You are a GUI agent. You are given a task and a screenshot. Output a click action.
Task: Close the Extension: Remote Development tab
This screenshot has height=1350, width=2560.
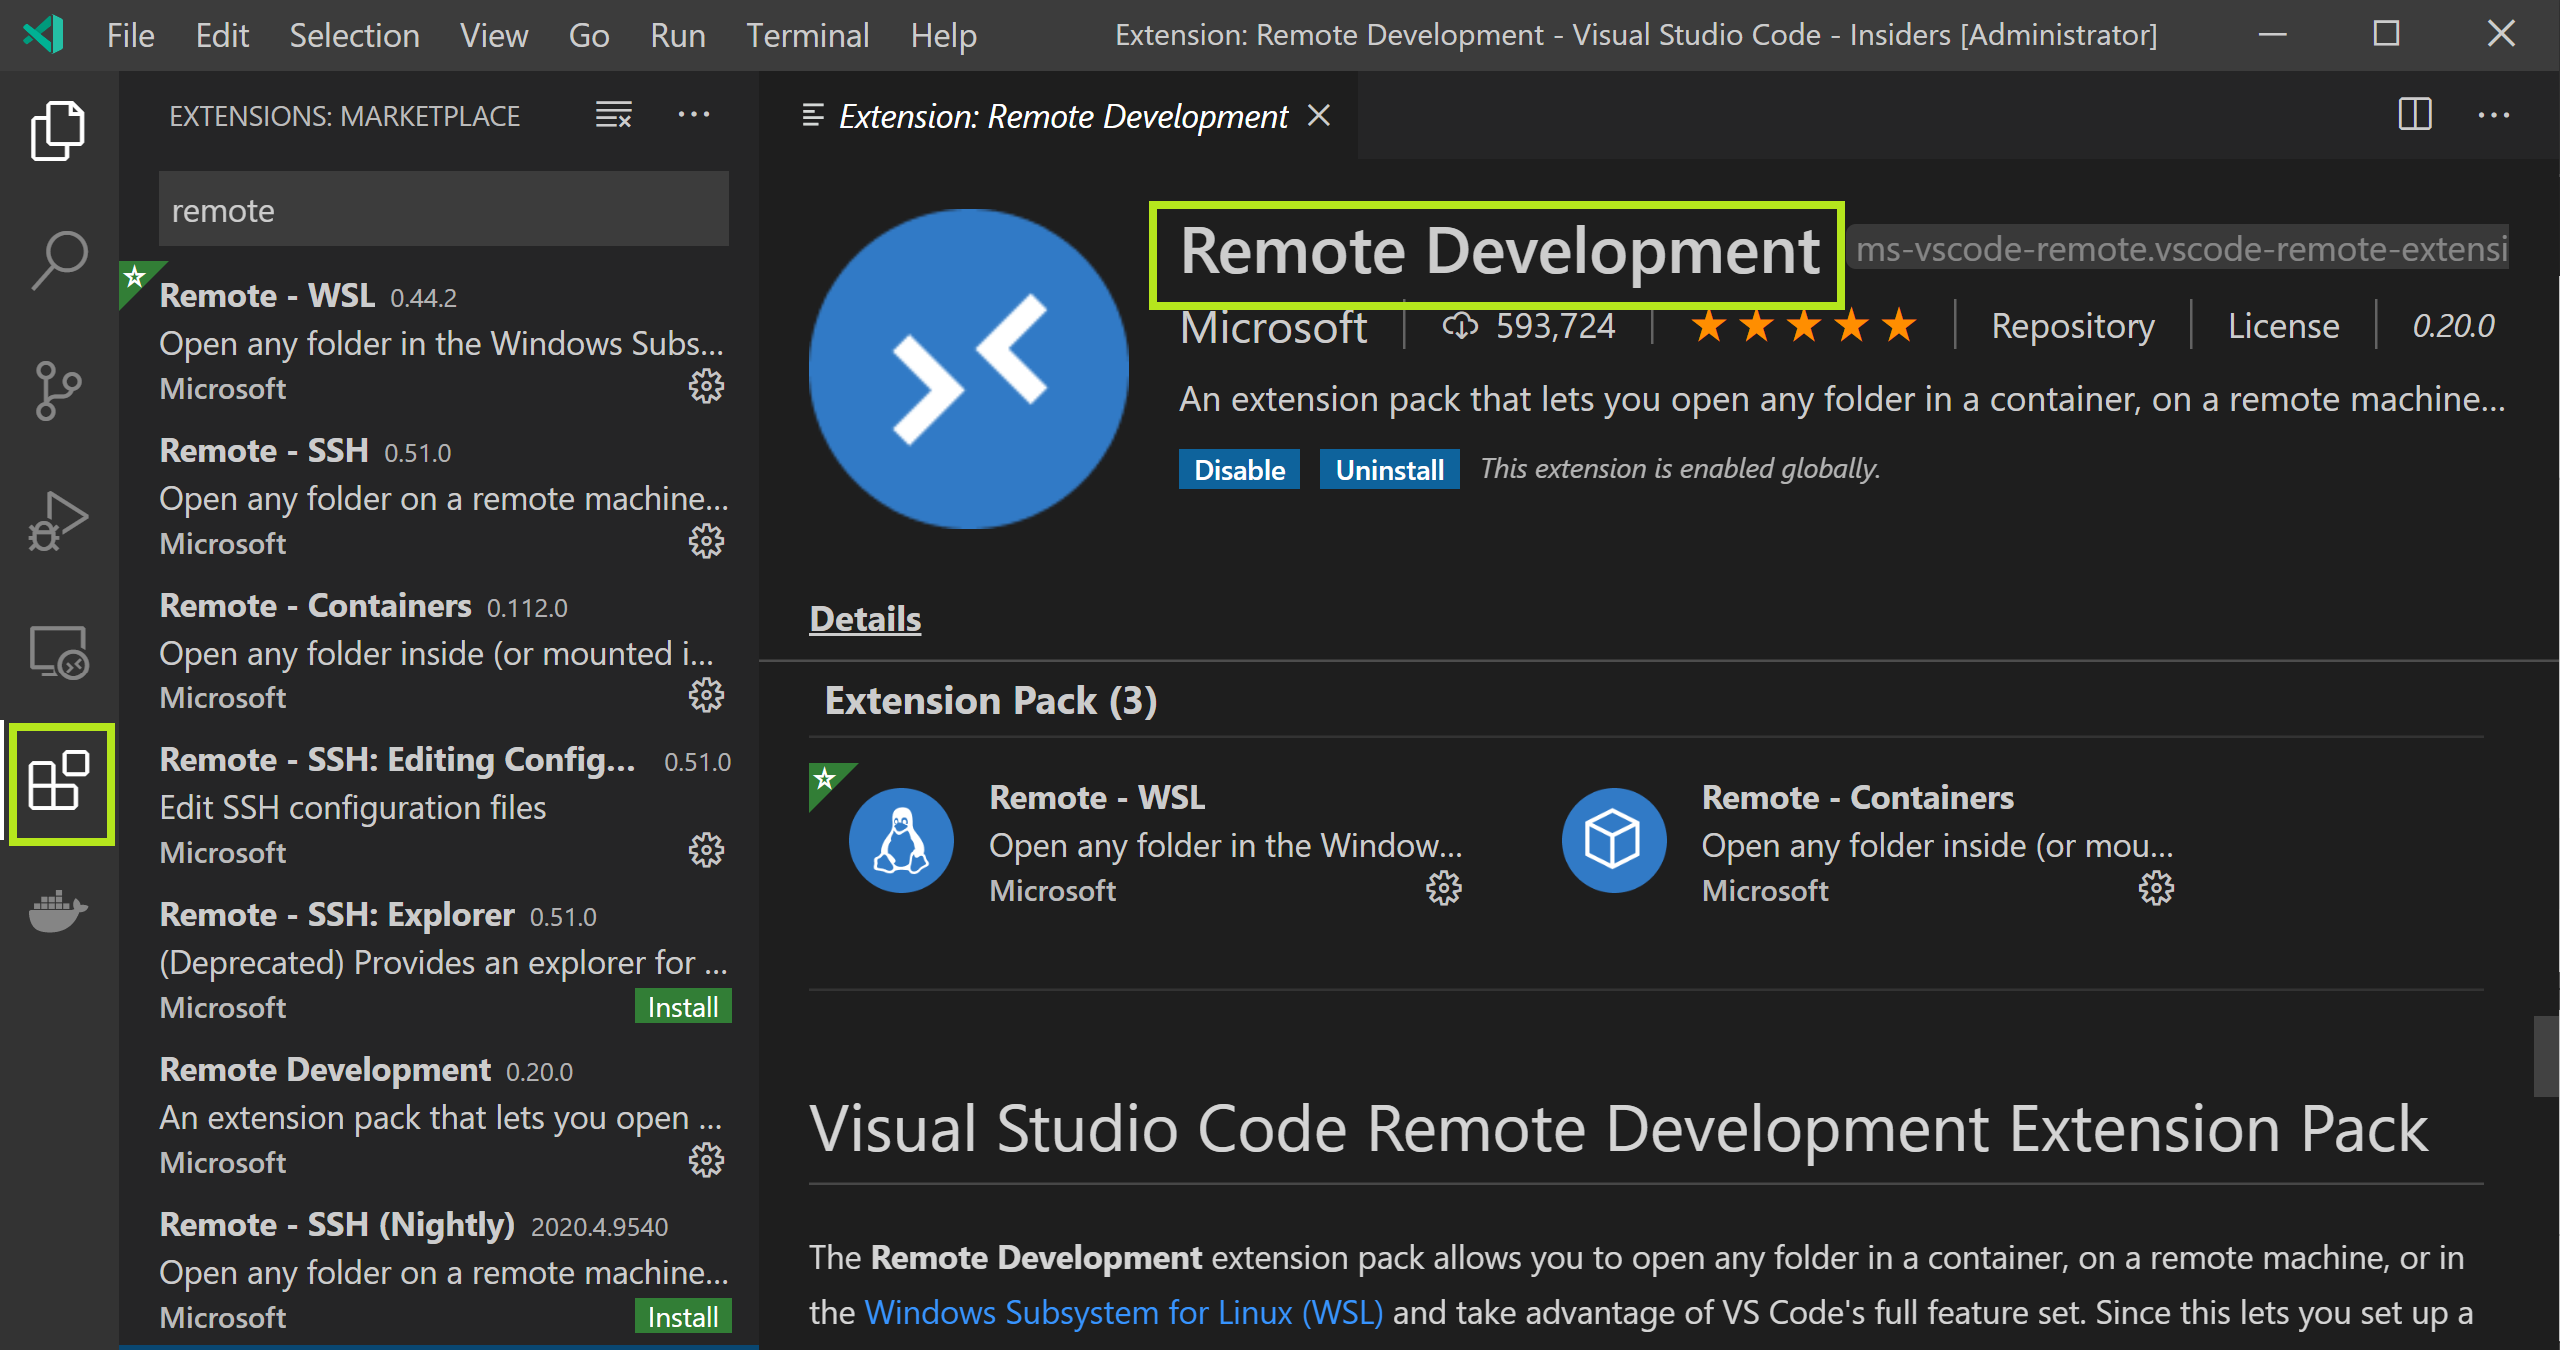tap(1319, 116)
